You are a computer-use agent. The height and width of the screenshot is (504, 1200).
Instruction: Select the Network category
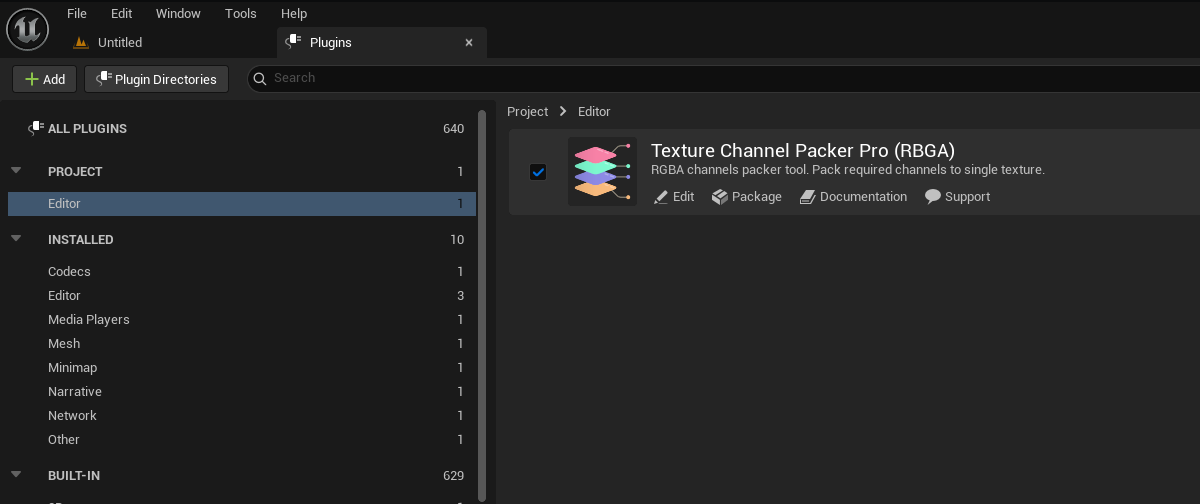point(242,416)
